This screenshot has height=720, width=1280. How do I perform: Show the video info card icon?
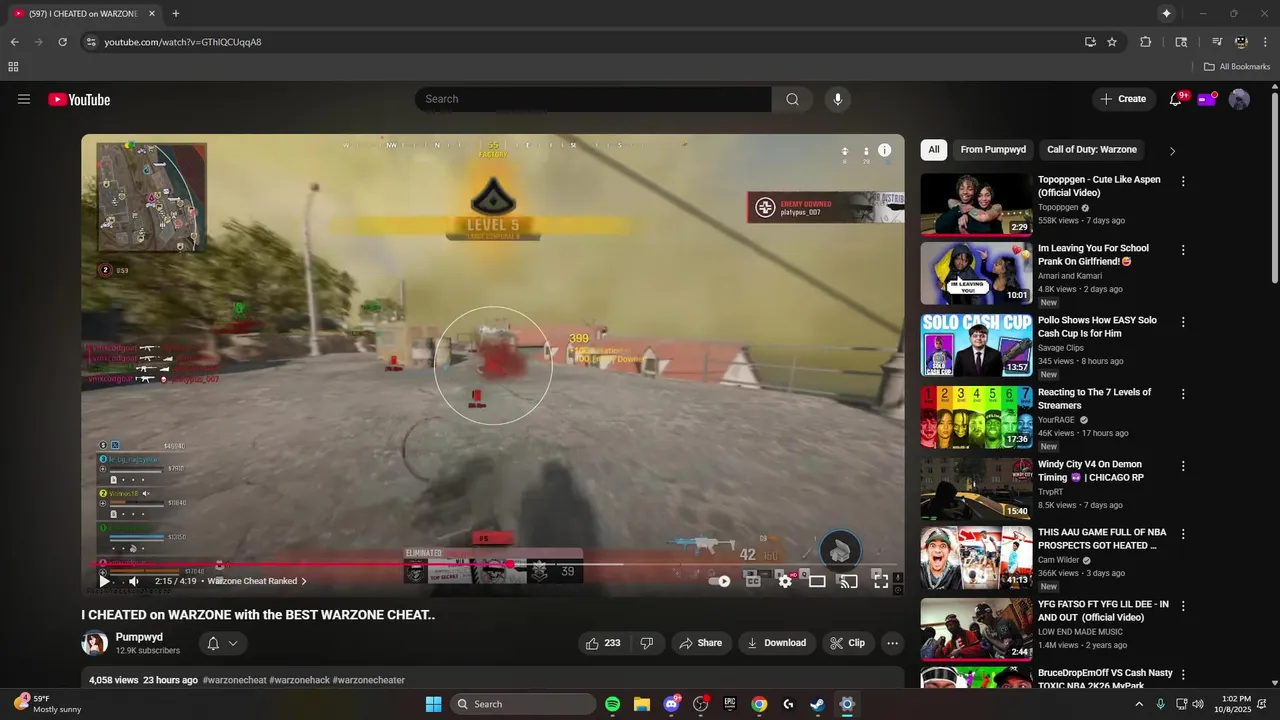[885, 151]
